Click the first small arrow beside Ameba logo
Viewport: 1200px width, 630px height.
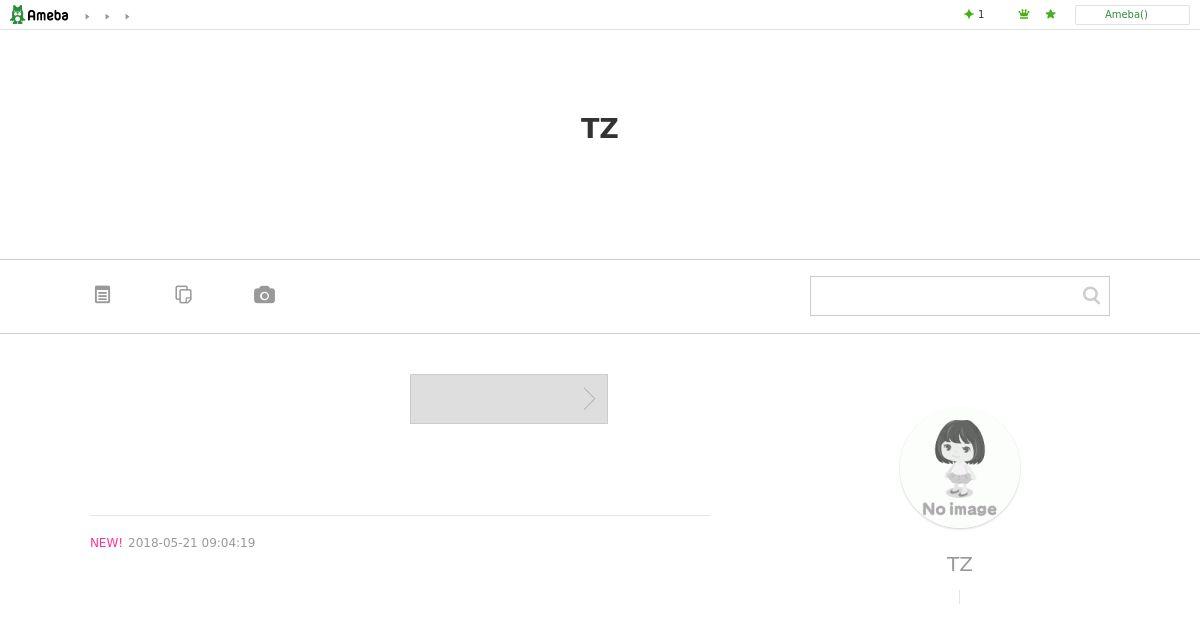pyautogui.click(x=87, y=16)
